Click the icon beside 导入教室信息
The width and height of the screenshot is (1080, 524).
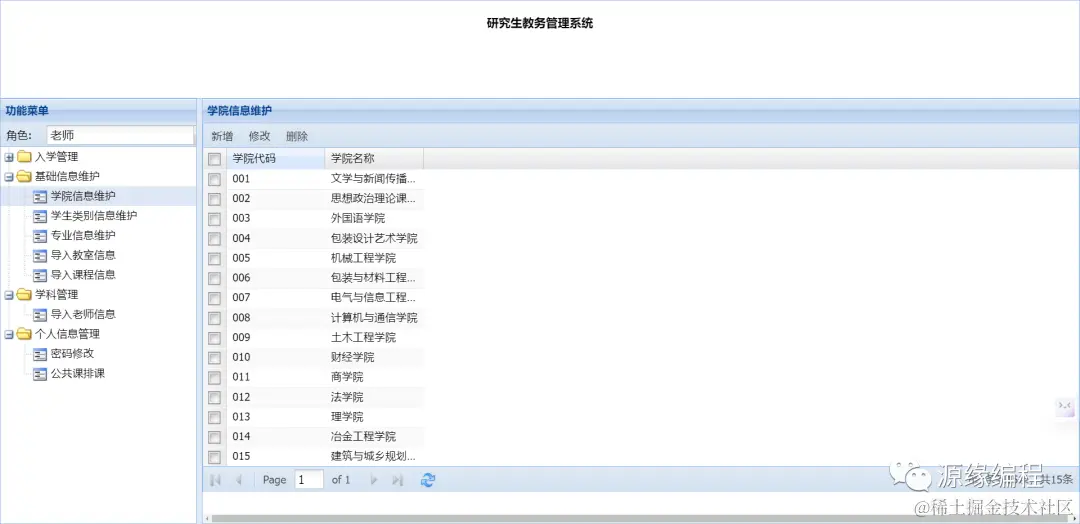pyautogui.click(x=40, y=255)
